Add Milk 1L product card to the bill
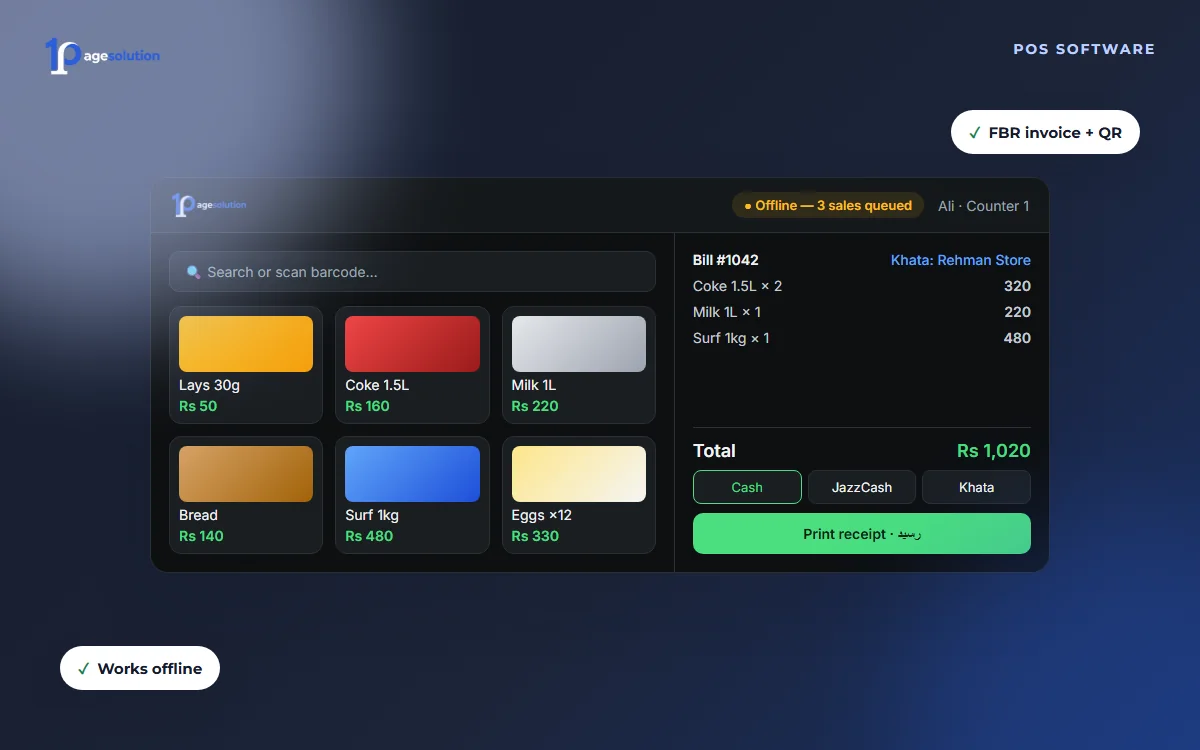Viewport: 1200px width, 750px height. click(x=579, y=365)
